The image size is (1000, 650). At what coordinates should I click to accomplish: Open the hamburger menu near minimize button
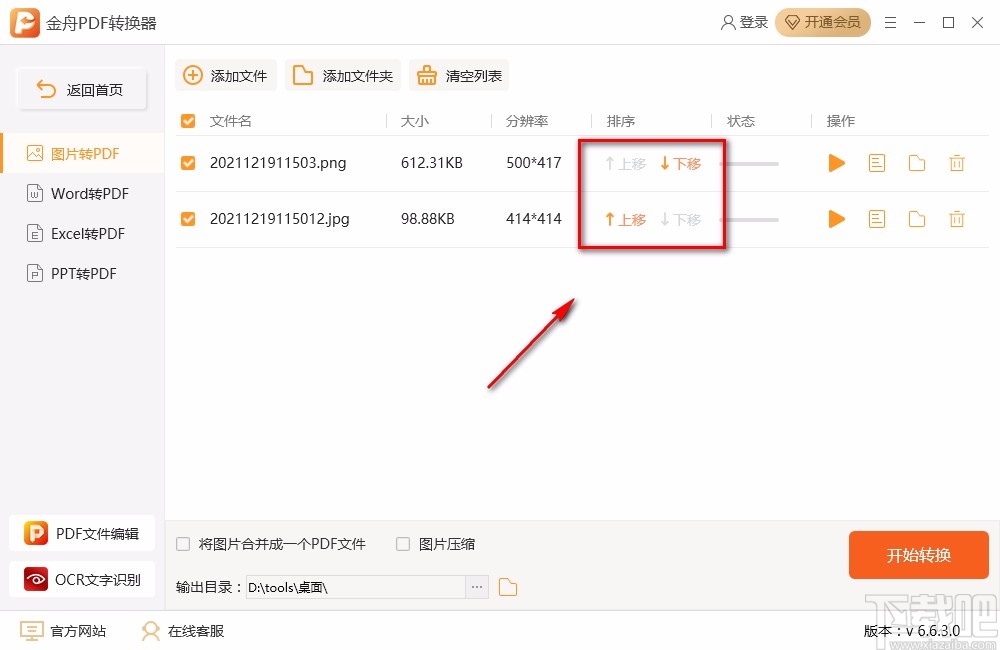coord(891,22)
